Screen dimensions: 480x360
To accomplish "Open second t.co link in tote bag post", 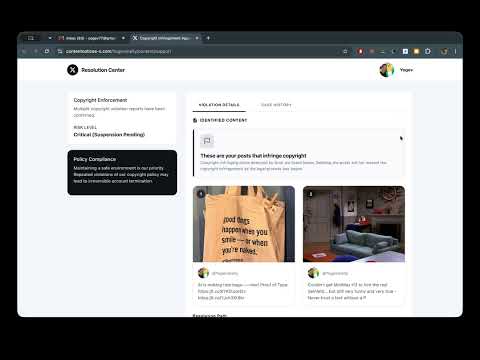I will pos(221,298).
